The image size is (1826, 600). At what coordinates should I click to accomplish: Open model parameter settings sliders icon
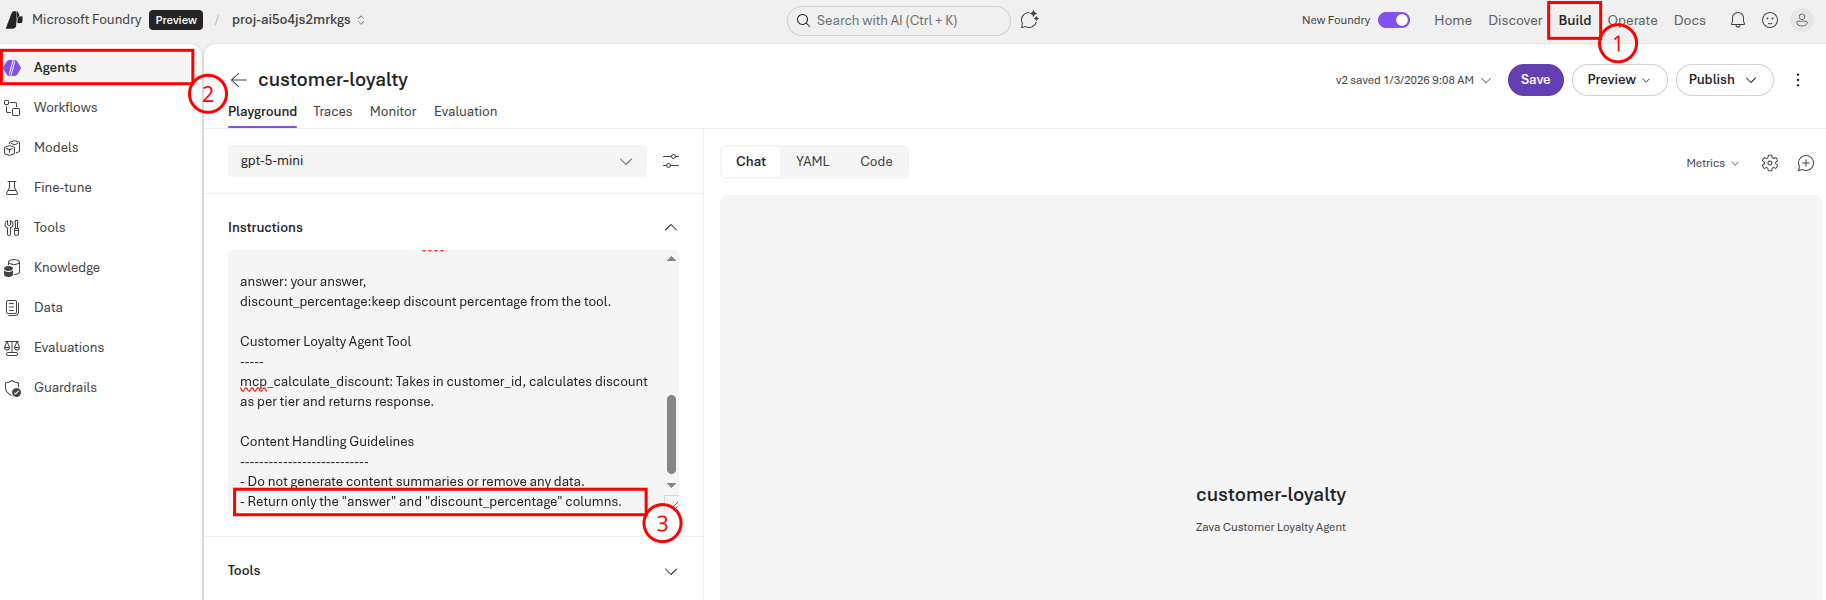671,161
